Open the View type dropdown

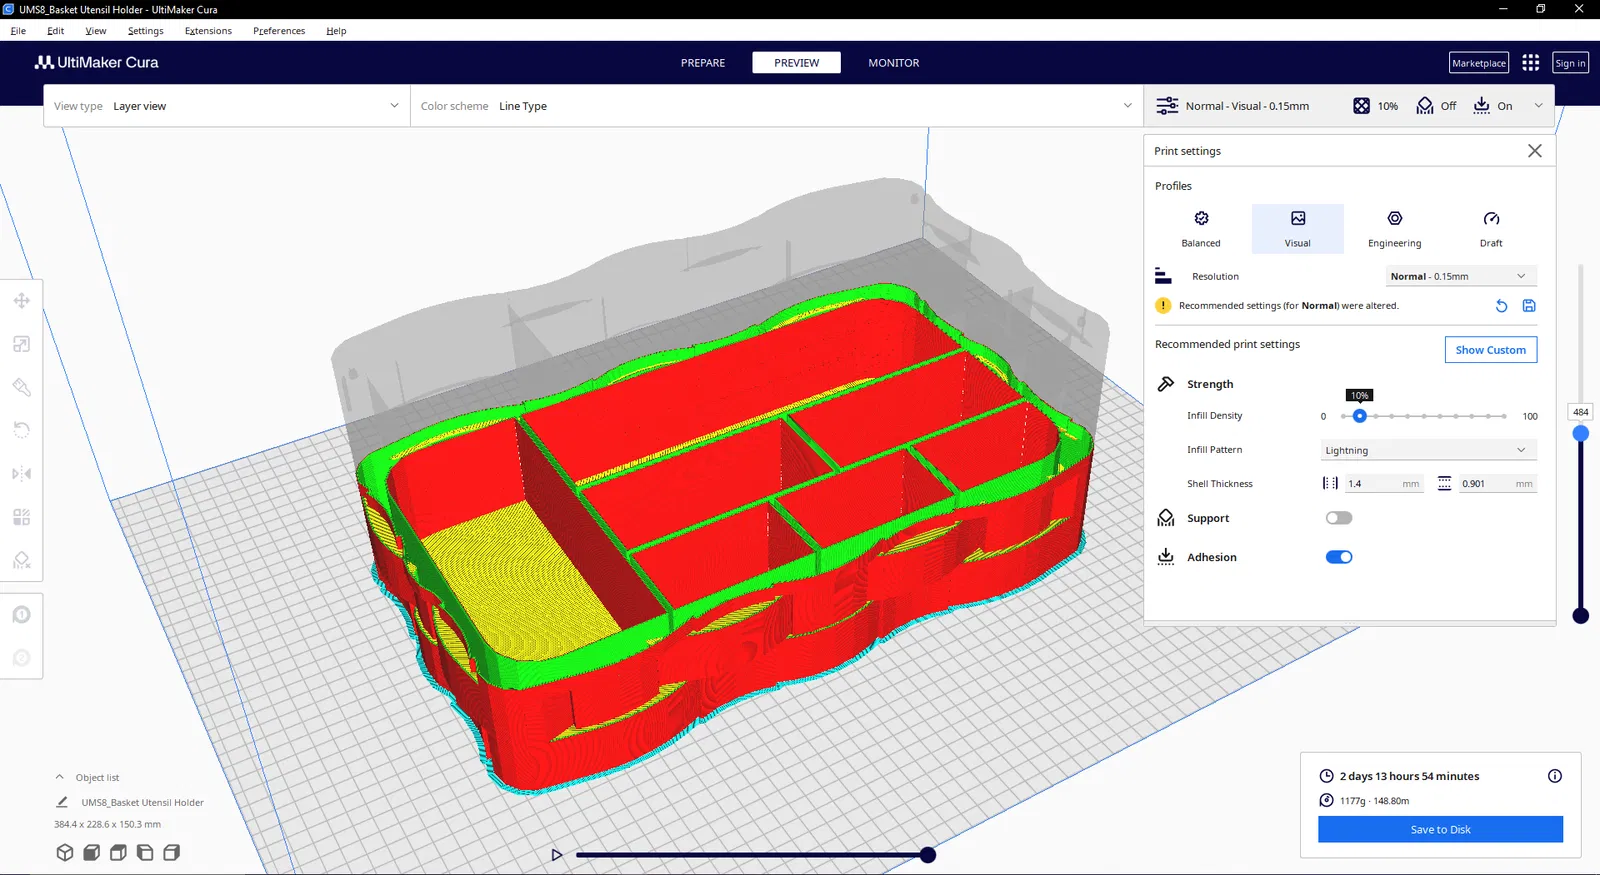click(227, 106)
